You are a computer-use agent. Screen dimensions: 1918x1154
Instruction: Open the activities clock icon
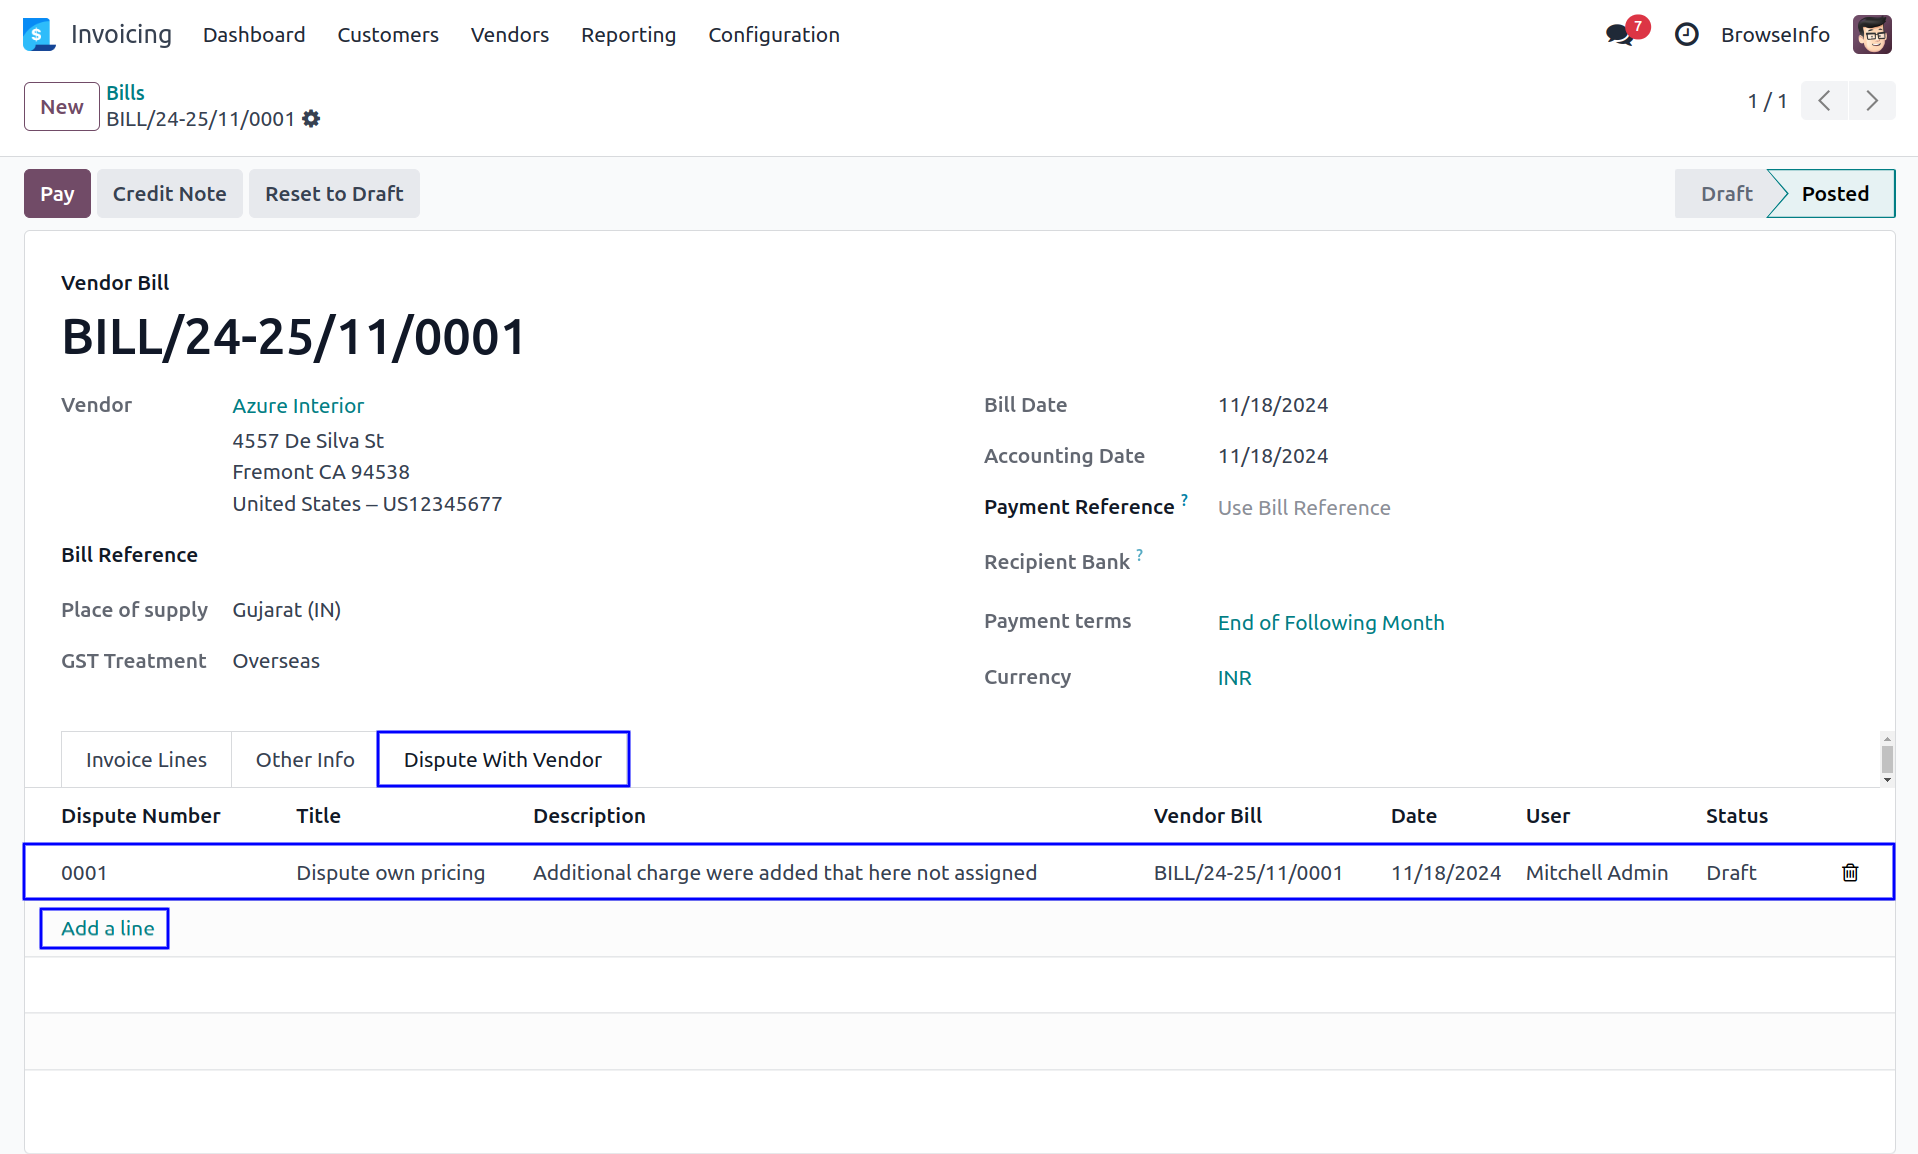click(1686, 35)
